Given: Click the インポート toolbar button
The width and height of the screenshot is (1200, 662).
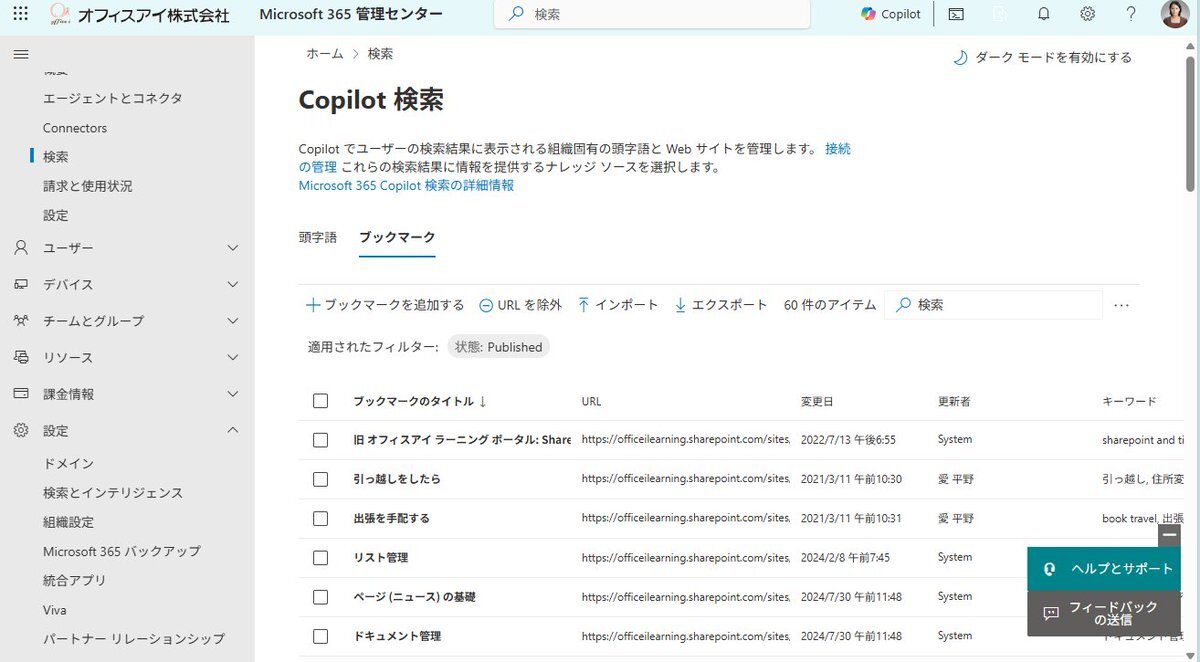Looking at the screenshot, I should (x=618, y=305).
